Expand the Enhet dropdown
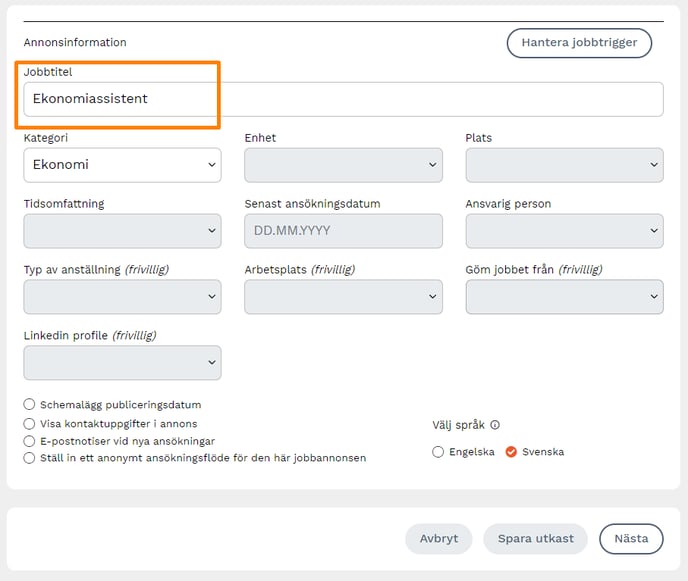688x581 pixels. click(x=343, y=165)
